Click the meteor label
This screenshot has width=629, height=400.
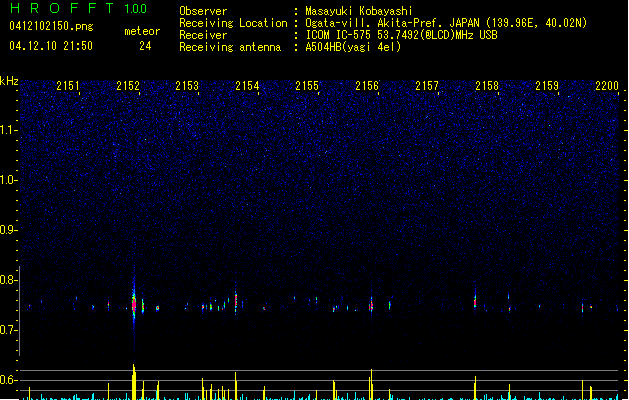142,31
